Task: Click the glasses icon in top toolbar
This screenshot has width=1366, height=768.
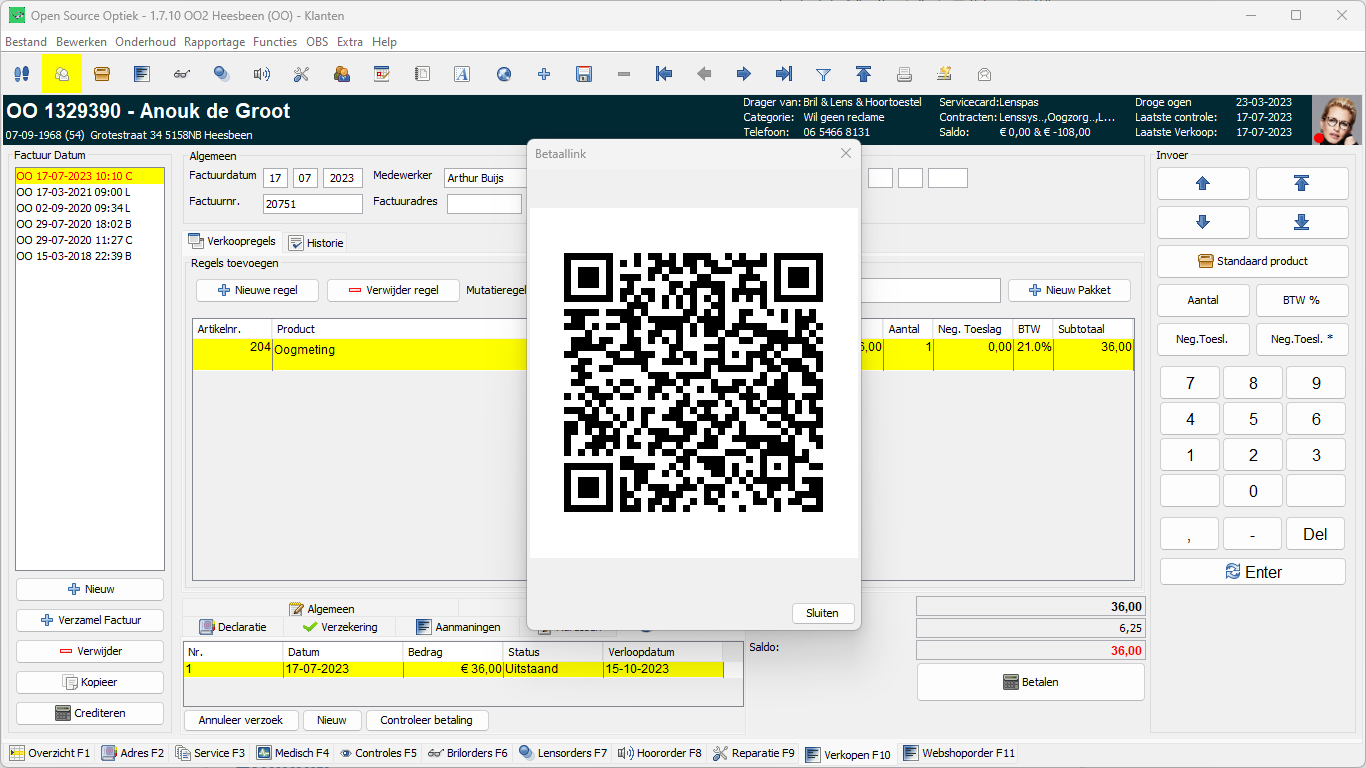Action: 182,74
